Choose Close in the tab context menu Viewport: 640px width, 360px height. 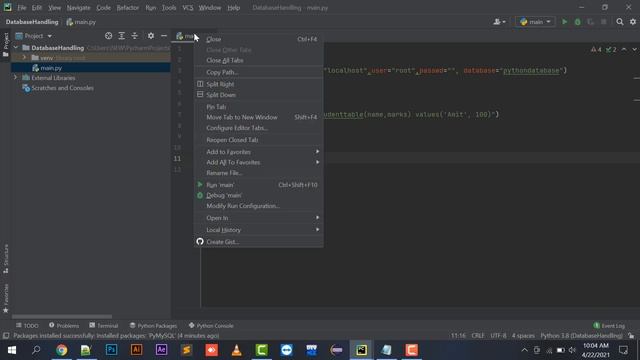258,39
